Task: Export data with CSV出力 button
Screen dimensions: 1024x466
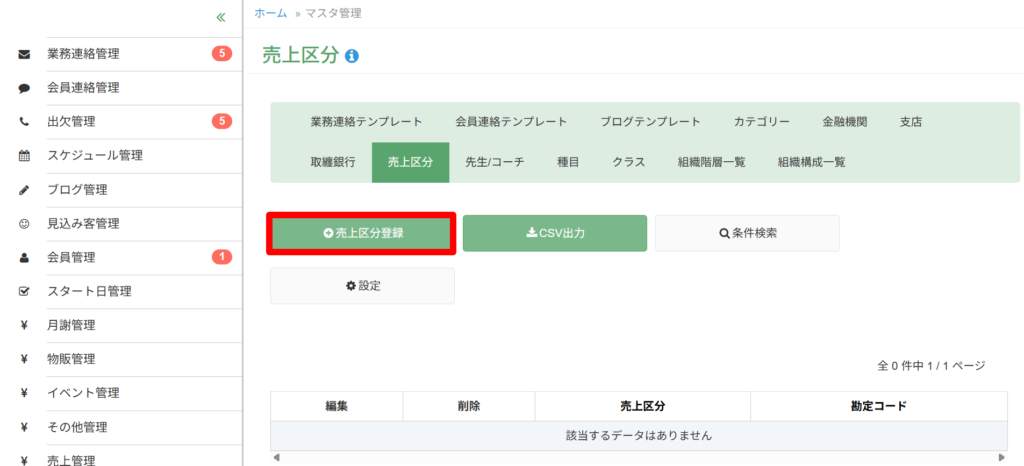Action: click(555, 234)
